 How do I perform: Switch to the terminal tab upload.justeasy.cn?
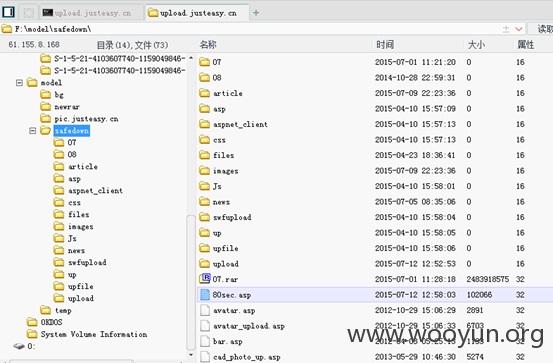tap(87, 13)
